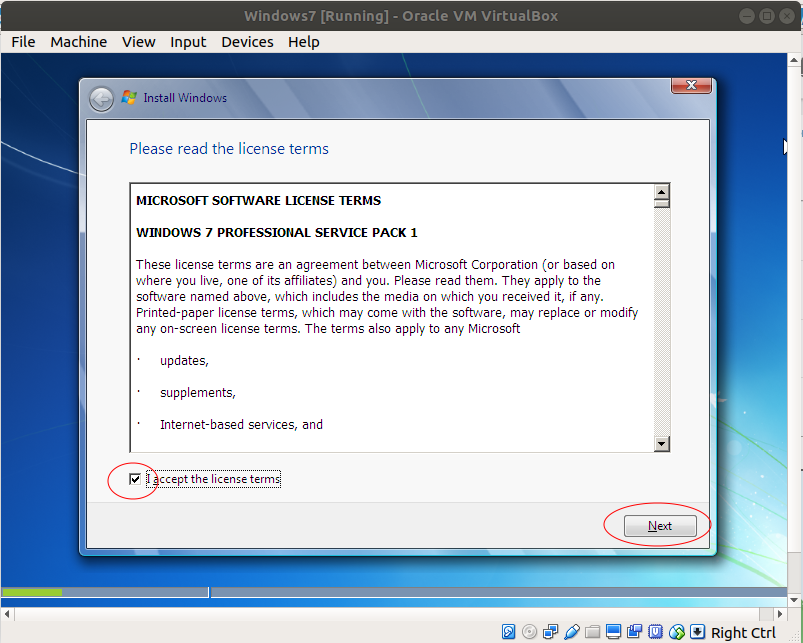Viewport: 803px width, 643px height.
Task: Click the Windows flag logo in installer title
Action: pyautogui.click(x=129, y=97)
